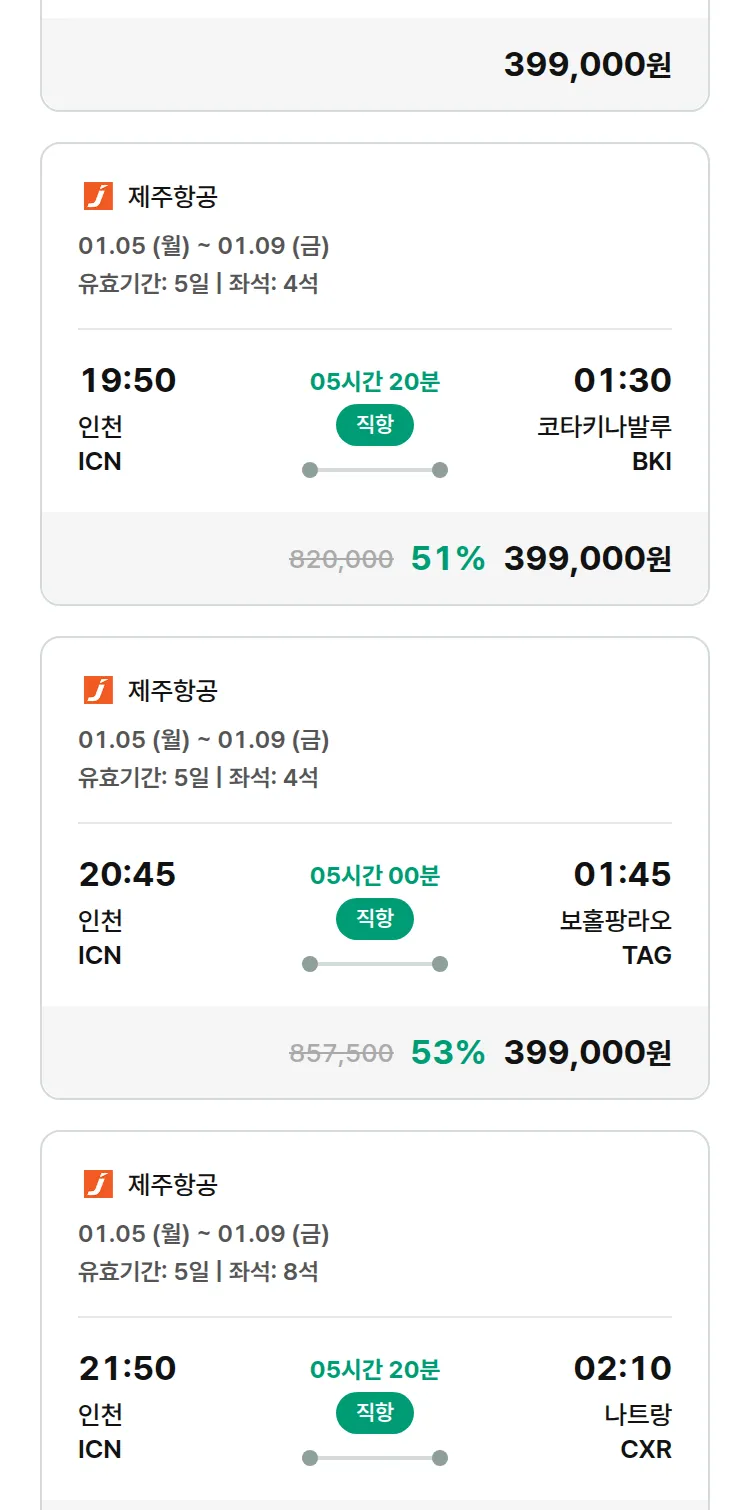Select the Jeju Air logo on the Nha Trang card
The image size is (750, 1510).
tap(98, 1184)
